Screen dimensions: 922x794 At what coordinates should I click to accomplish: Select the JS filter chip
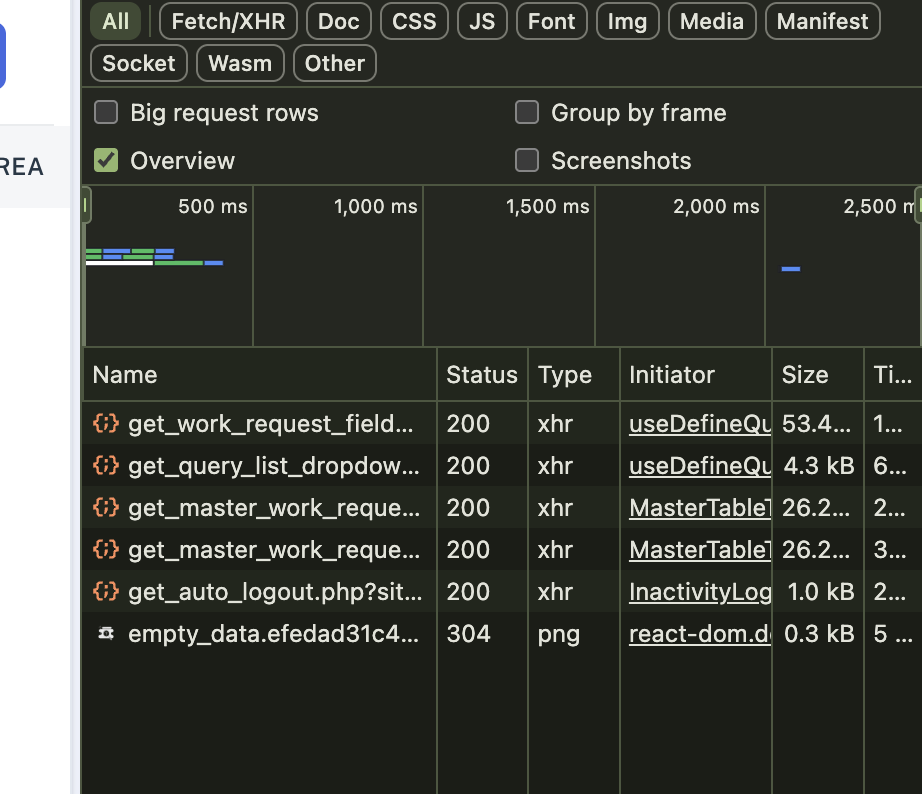click(482, 21)
